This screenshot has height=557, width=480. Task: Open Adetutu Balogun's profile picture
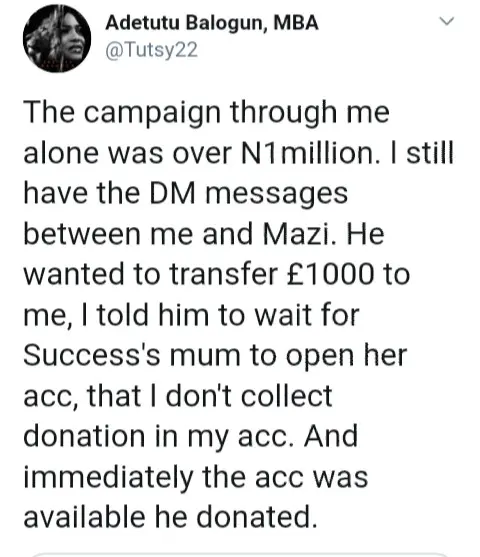coord(57,38)
